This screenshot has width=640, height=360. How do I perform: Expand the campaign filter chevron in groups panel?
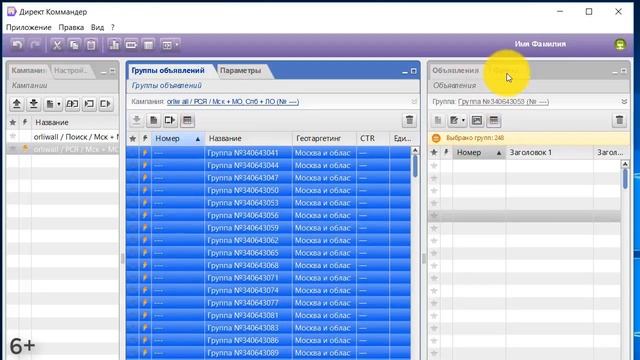414,101
